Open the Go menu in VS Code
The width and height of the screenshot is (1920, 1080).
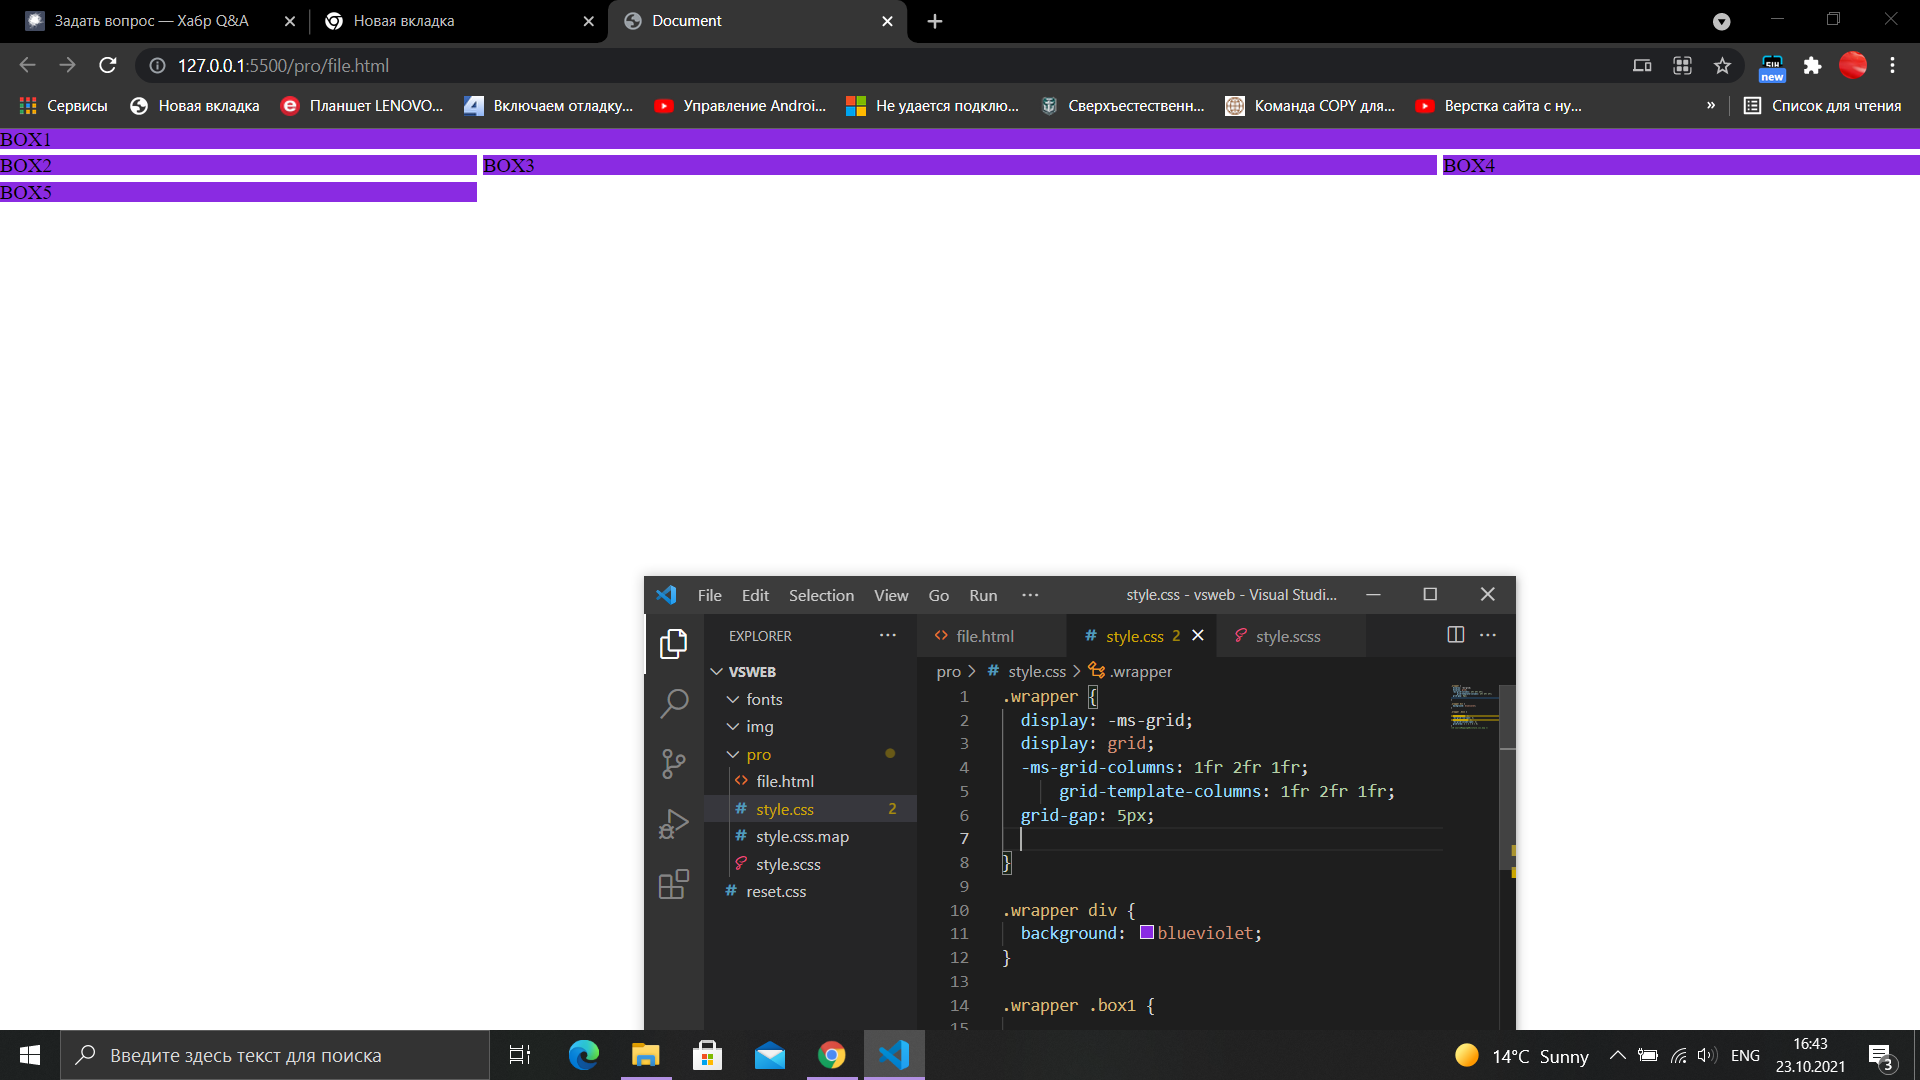pos(938,595)
